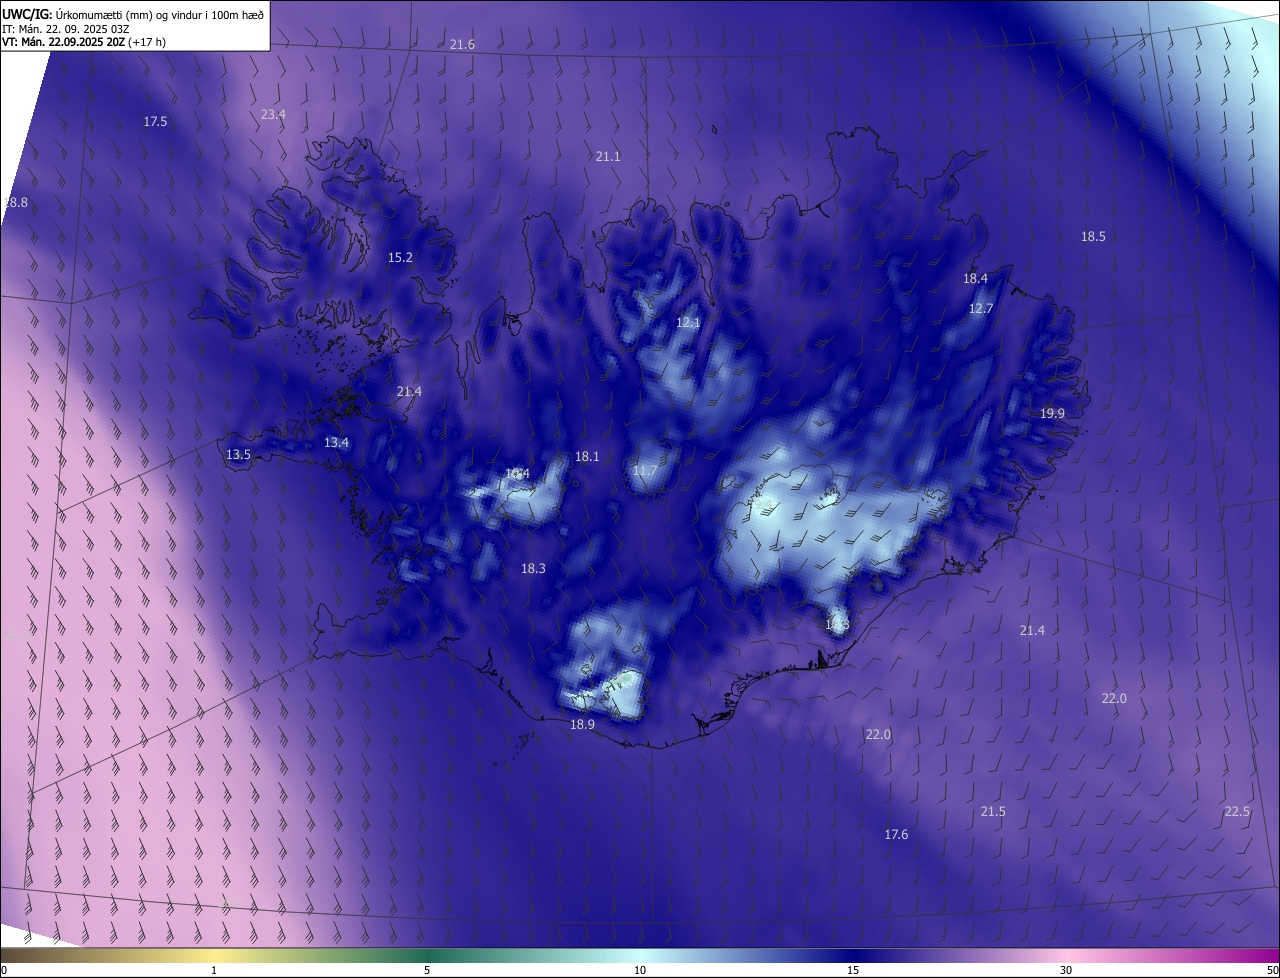The image size is (1280, 978).
Task: Click the 21.6 value label
Action: coord(462,45)
